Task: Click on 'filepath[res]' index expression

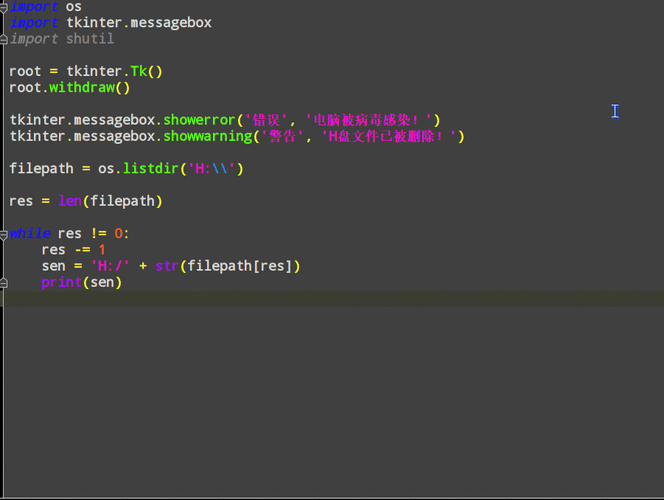Action: (x=240, y=266)
